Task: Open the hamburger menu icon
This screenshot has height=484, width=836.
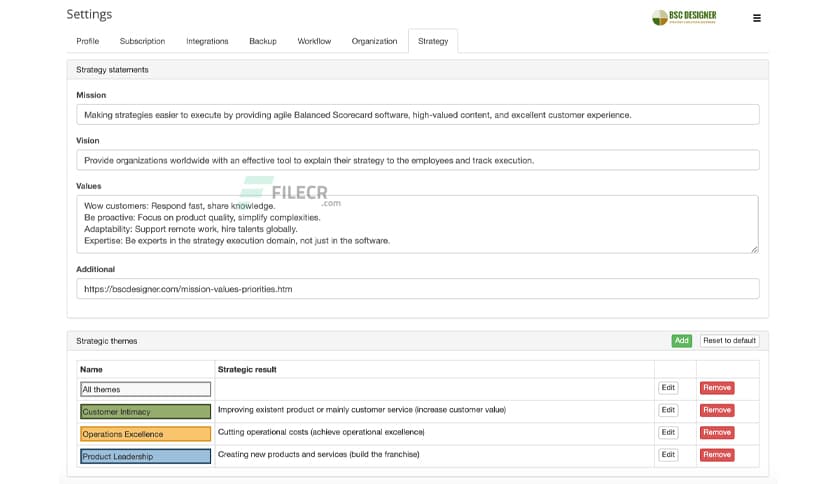Action: click(x=756, y=18)
